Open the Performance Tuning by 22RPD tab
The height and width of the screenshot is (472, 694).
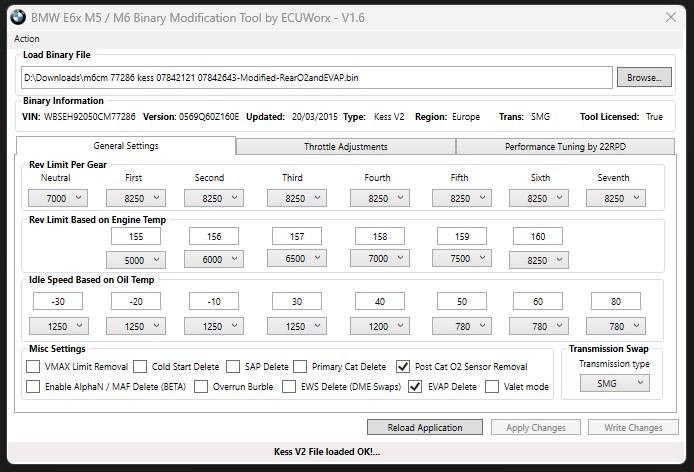tap(566, 146)
